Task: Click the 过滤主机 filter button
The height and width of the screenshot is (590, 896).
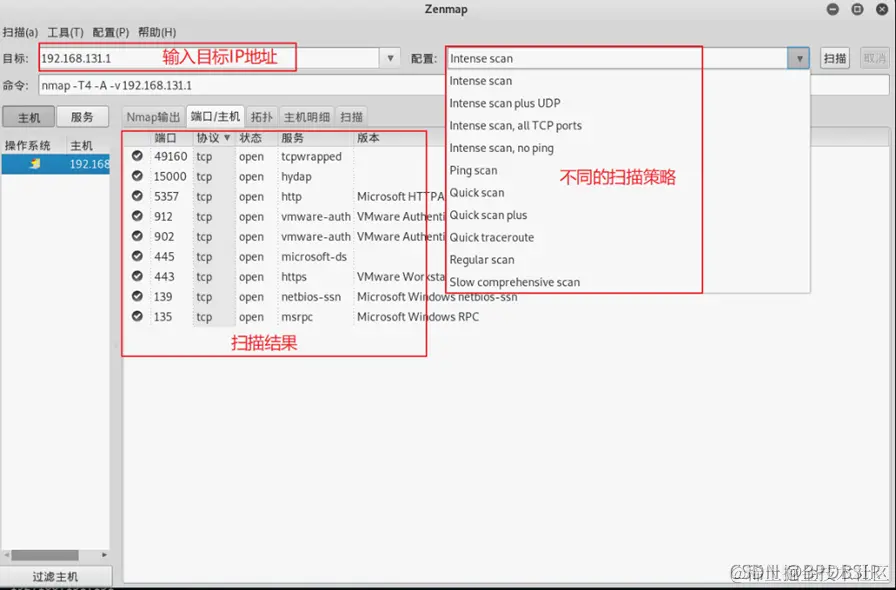Action: tap(55, 576)
